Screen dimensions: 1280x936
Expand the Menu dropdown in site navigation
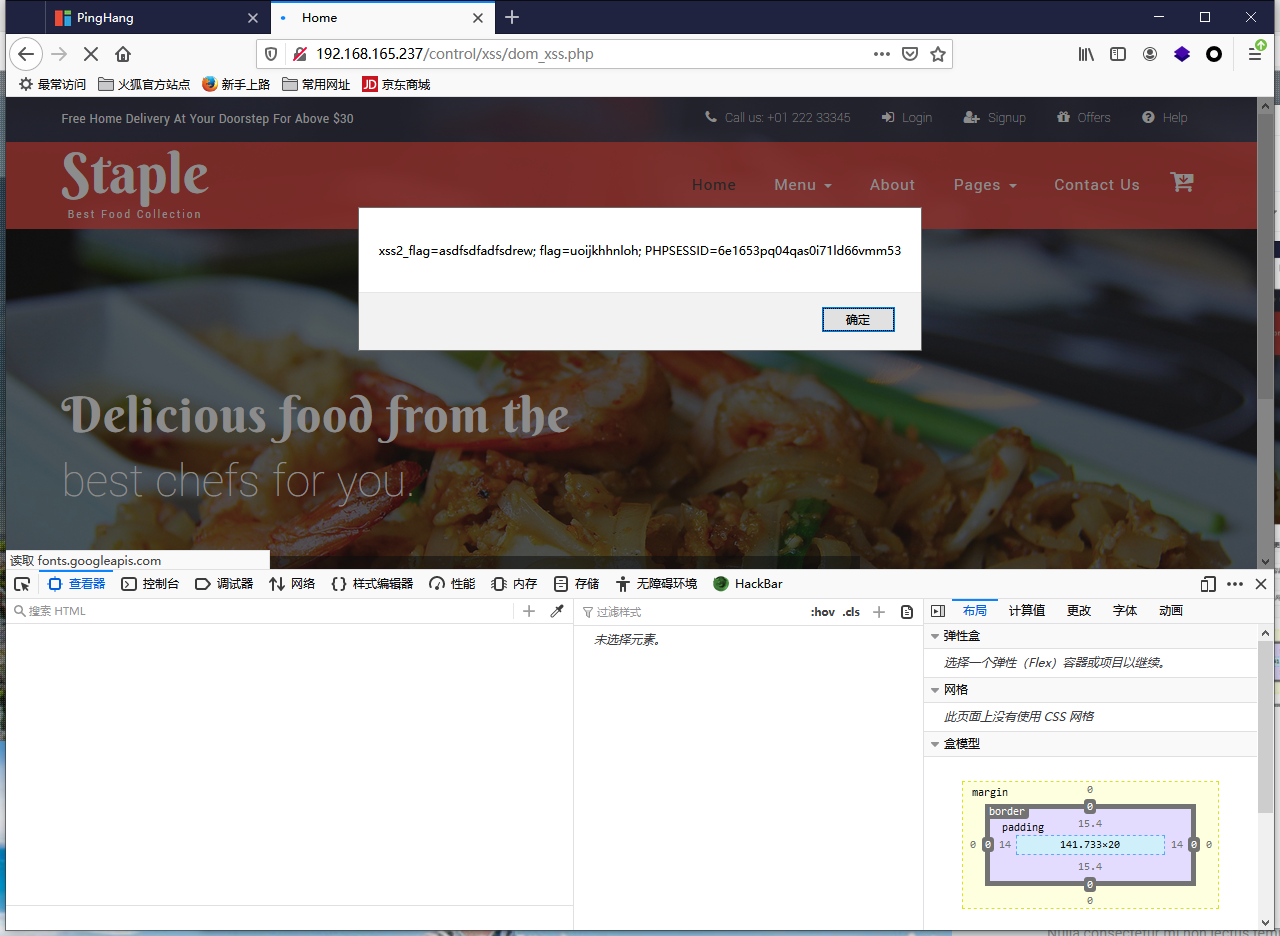point(803,185)
